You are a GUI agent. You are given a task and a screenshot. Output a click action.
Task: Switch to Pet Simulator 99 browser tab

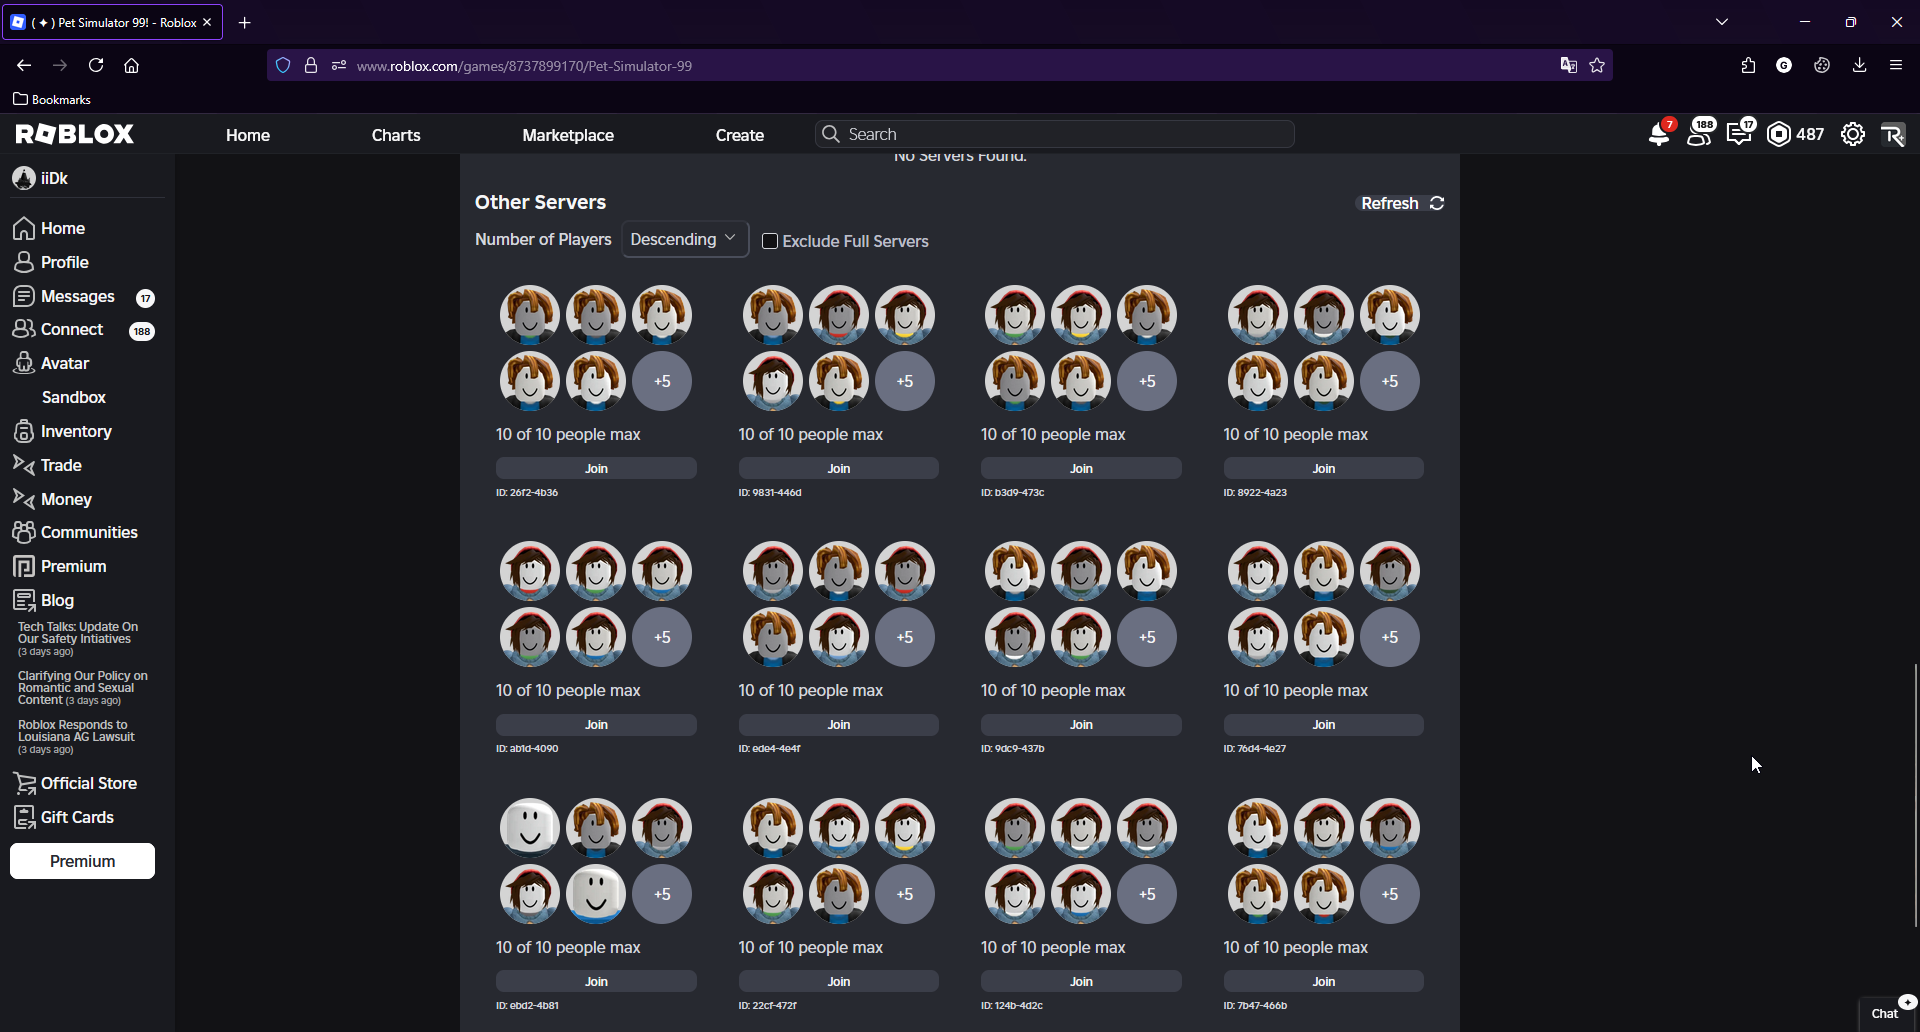point(112,22)
